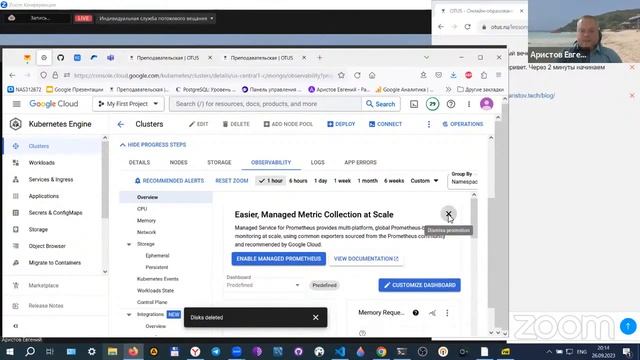
Task: Click Customize Dashboard button
Action: point(420,285)
